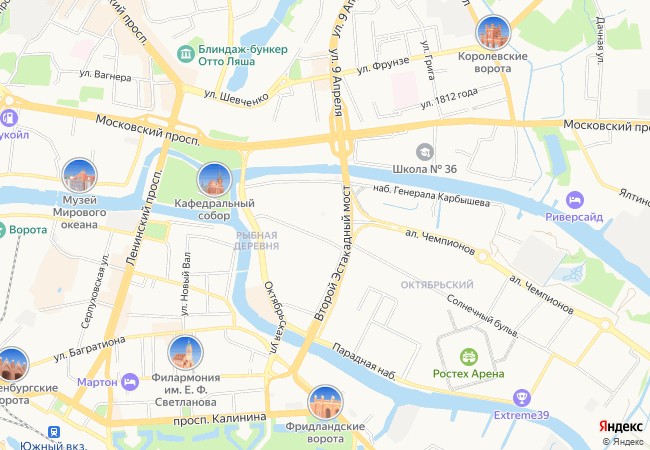Click the Филармония им. Светланова landmark icon

point(185,353)
